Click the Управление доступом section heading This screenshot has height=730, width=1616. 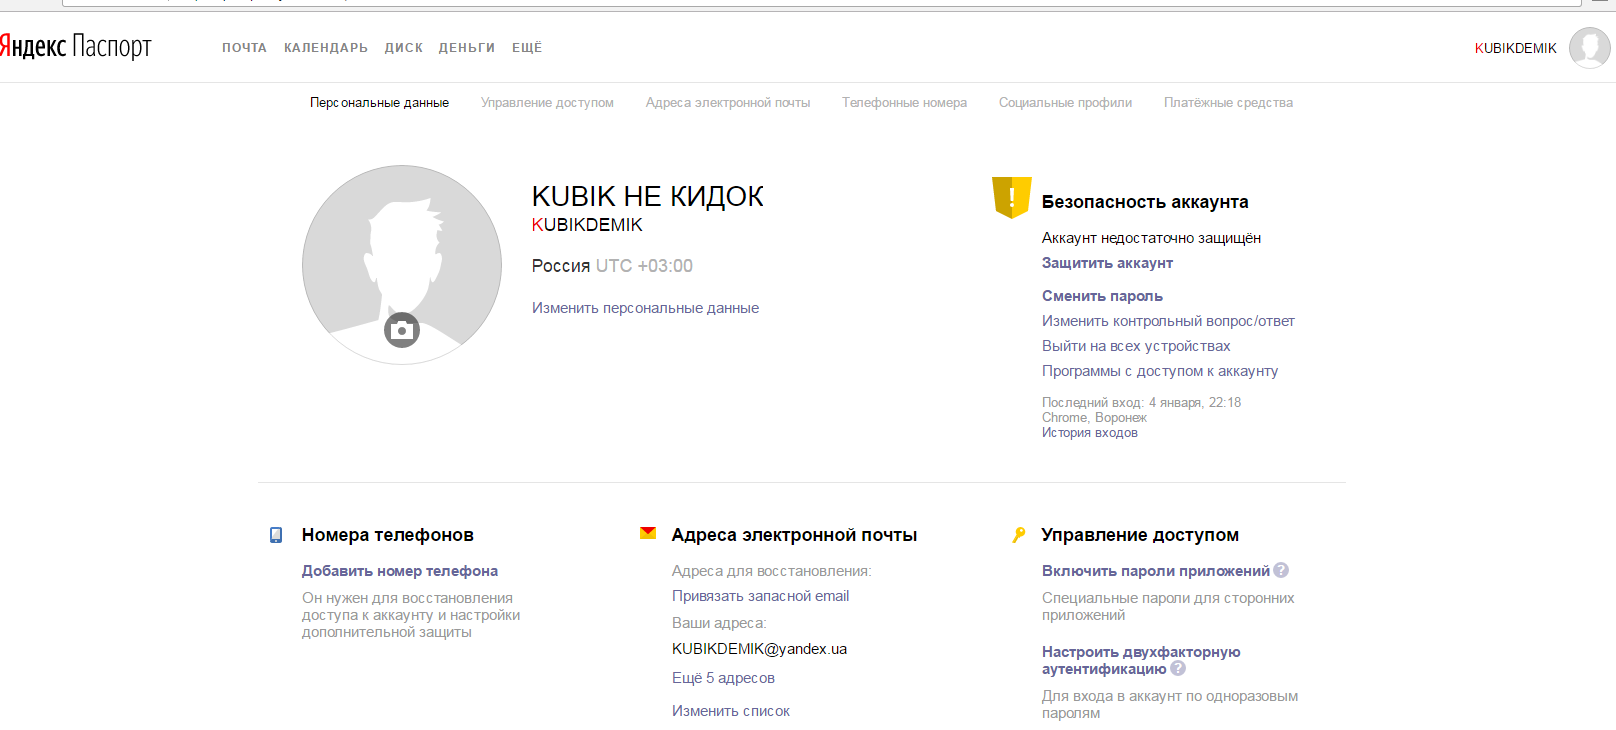pyautogui.click(x=1141, y=535)
